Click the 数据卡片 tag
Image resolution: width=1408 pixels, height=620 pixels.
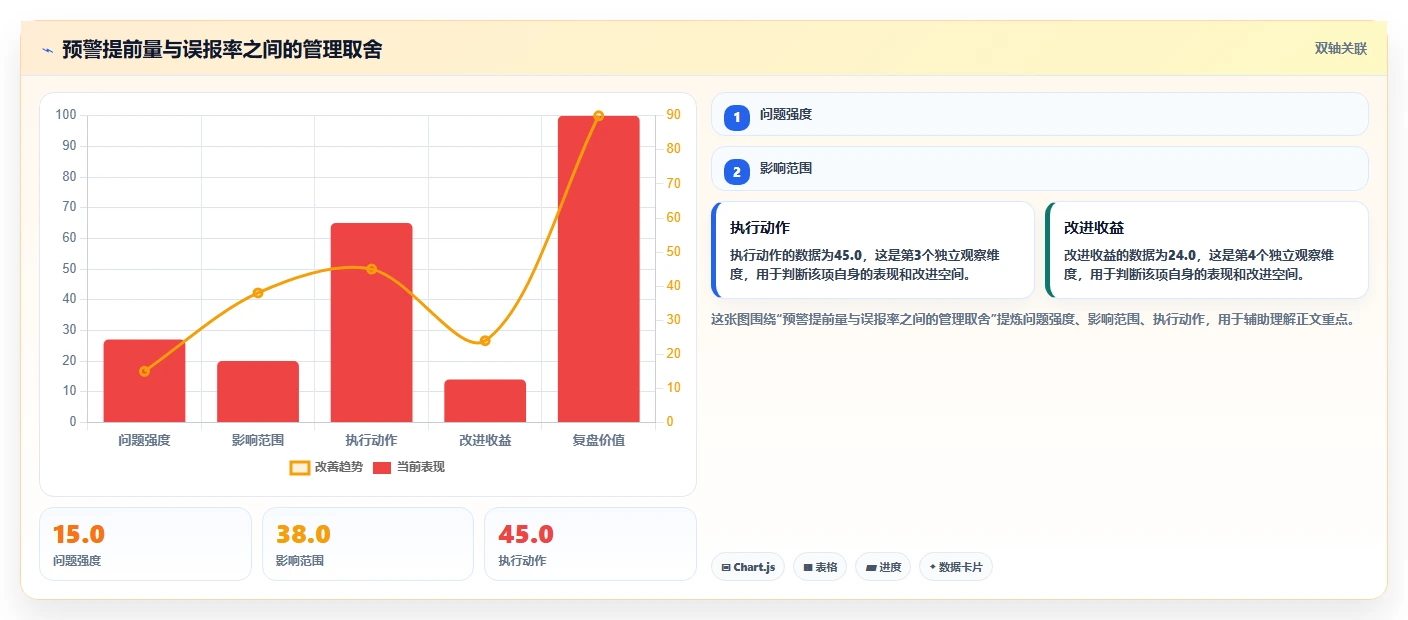tap(956, 567)
